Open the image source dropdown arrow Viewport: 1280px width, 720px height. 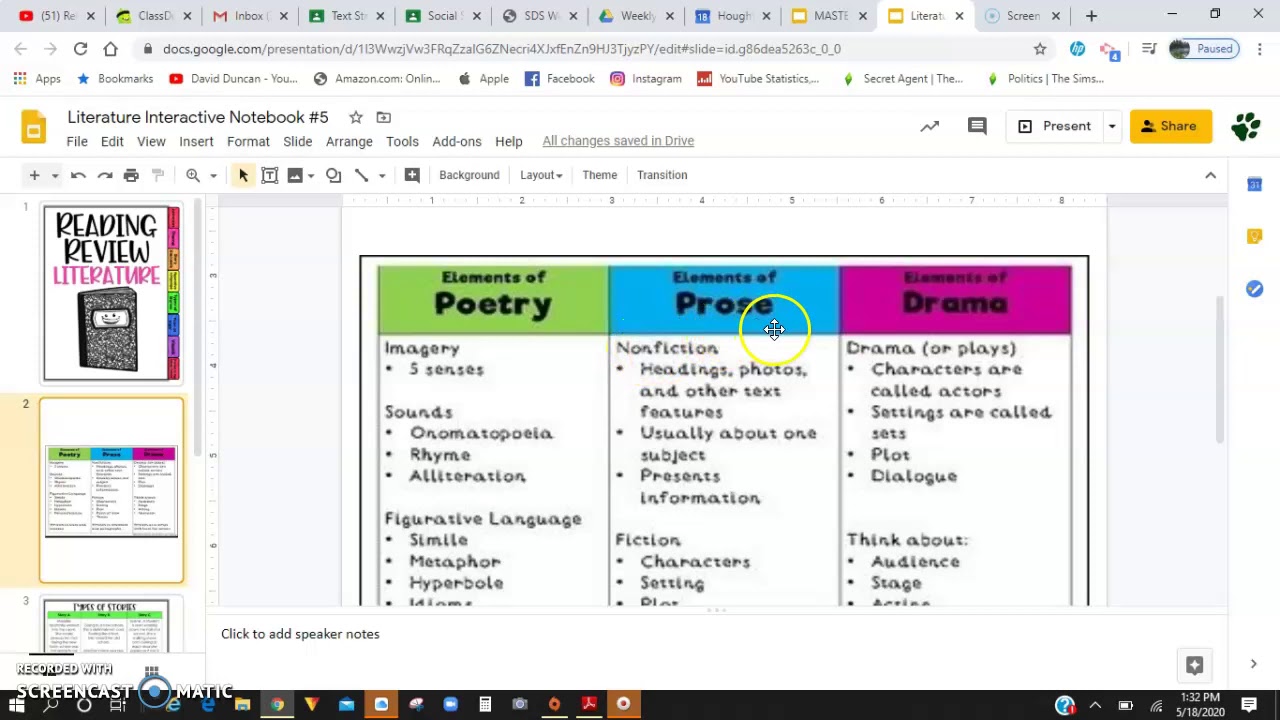tap(311, 175)
